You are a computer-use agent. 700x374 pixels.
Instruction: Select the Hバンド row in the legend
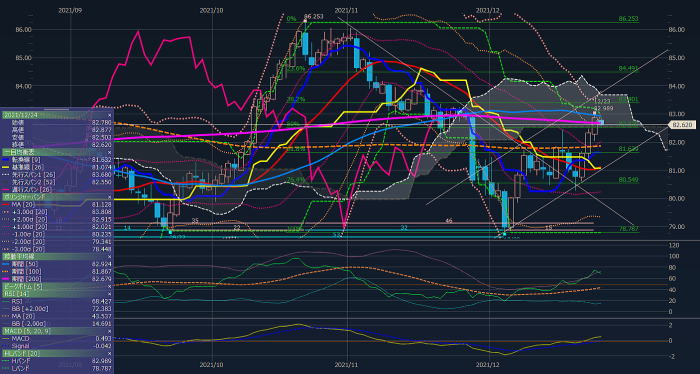(x=57, y=361)
